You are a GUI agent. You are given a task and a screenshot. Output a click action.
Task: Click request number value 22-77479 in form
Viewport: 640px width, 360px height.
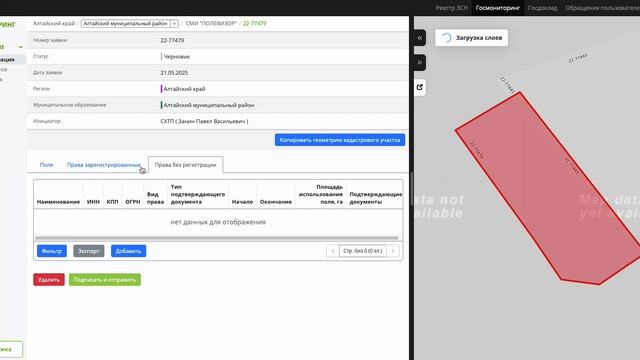(x=172, y=40)
